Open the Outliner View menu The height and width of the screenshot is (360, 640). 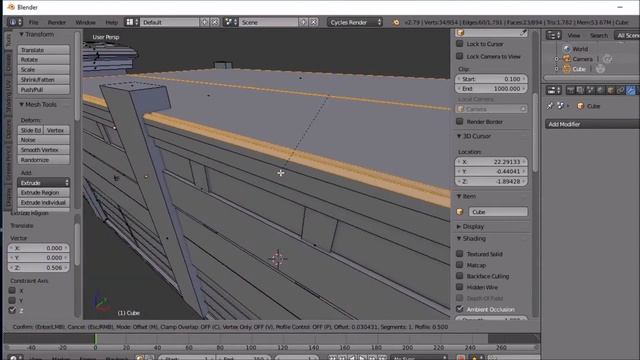click(573, 36)
